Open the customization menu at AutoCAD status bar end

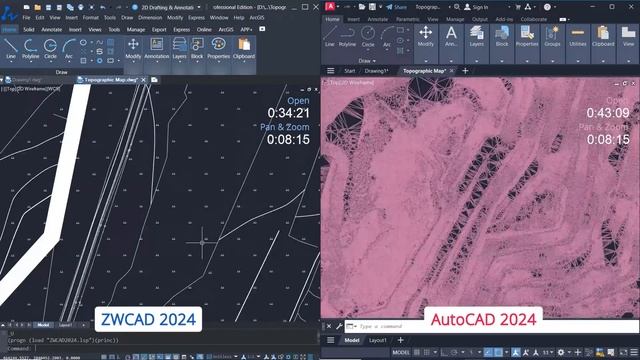[x=633, y=352]
